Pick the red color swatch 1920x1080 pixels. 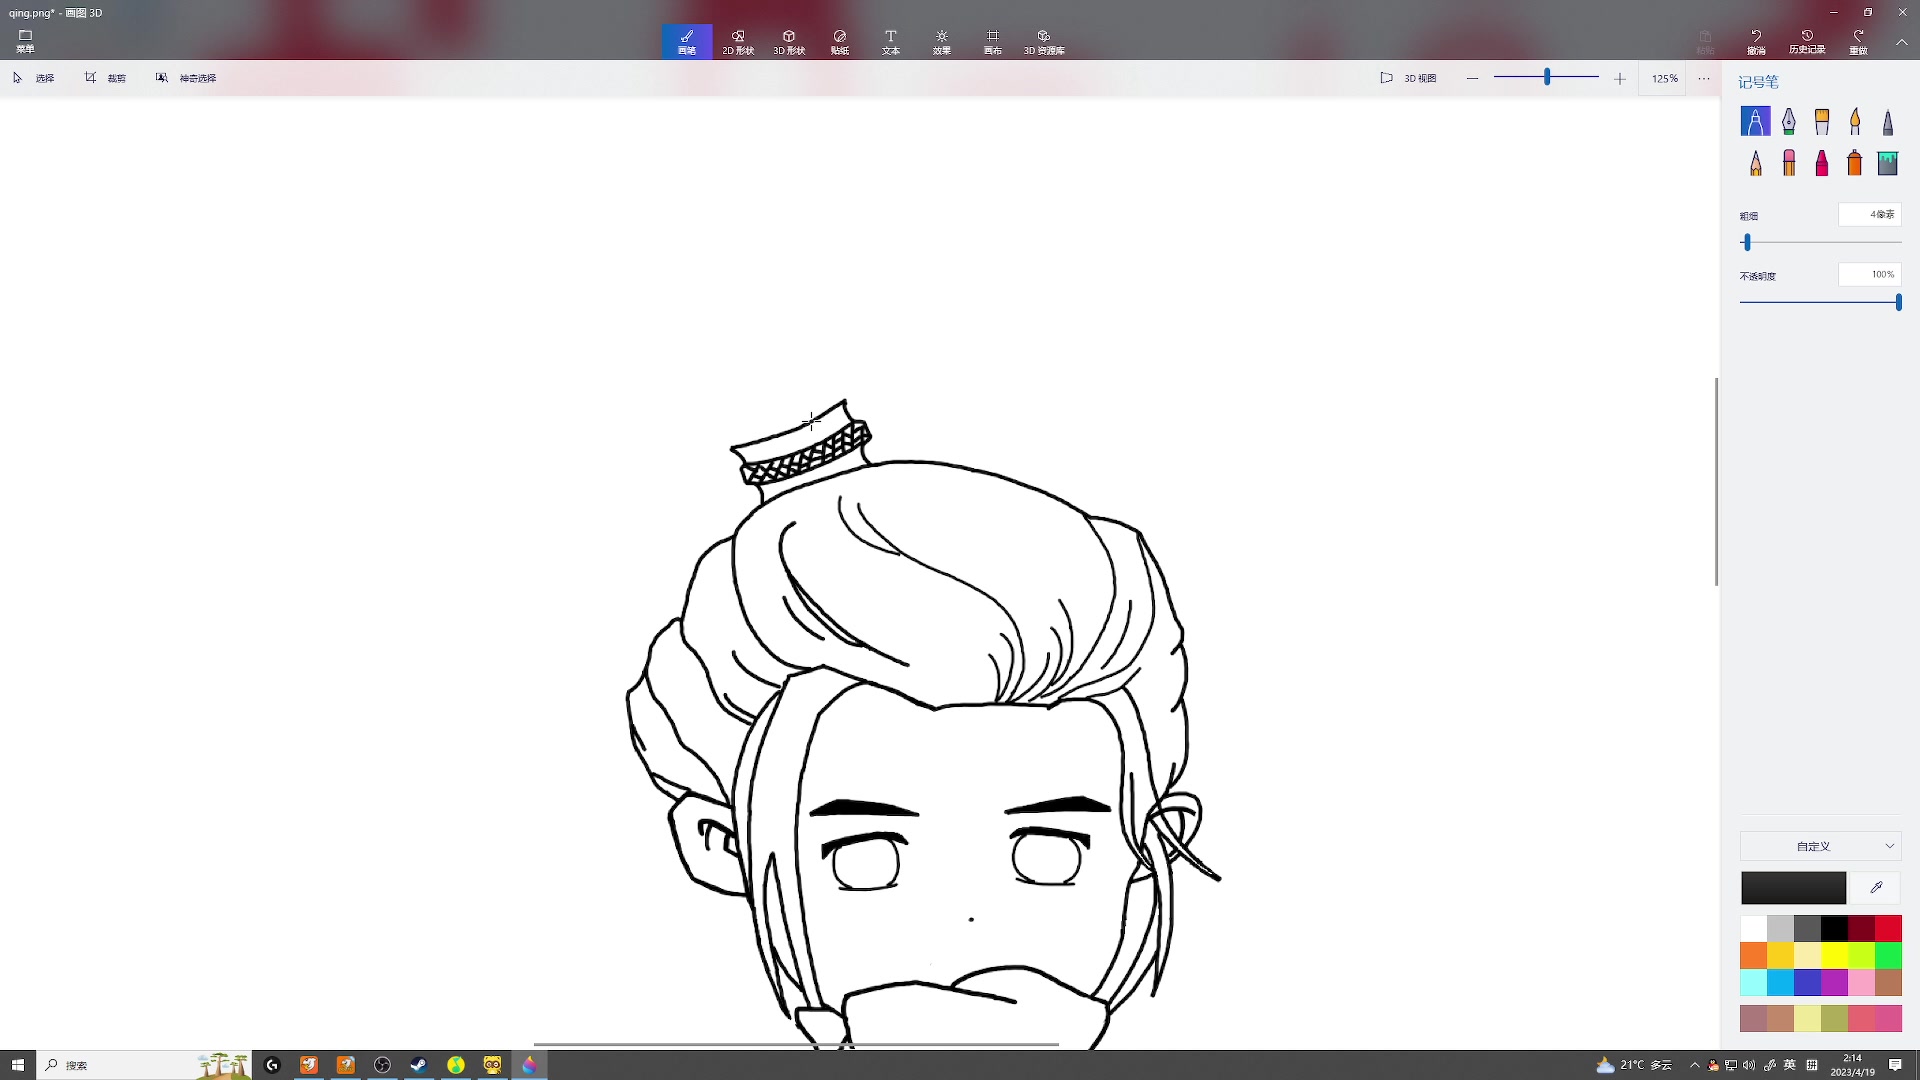1888,928
